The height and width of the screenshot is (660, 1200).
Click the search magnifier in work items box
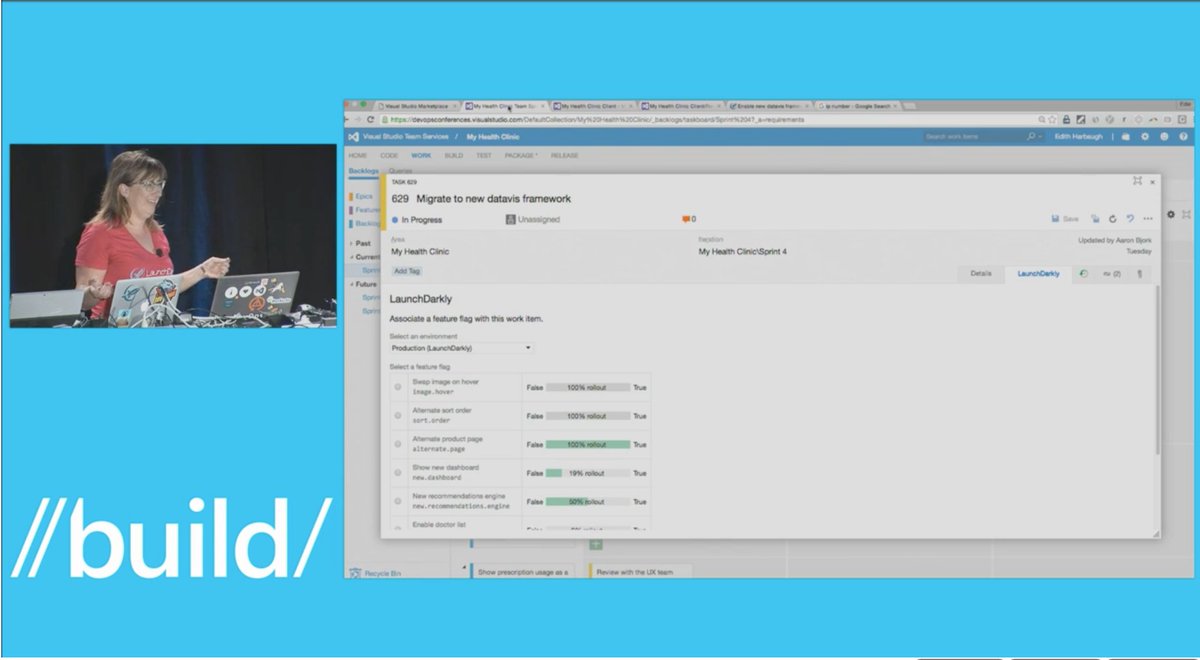(x=1032, y=136)
